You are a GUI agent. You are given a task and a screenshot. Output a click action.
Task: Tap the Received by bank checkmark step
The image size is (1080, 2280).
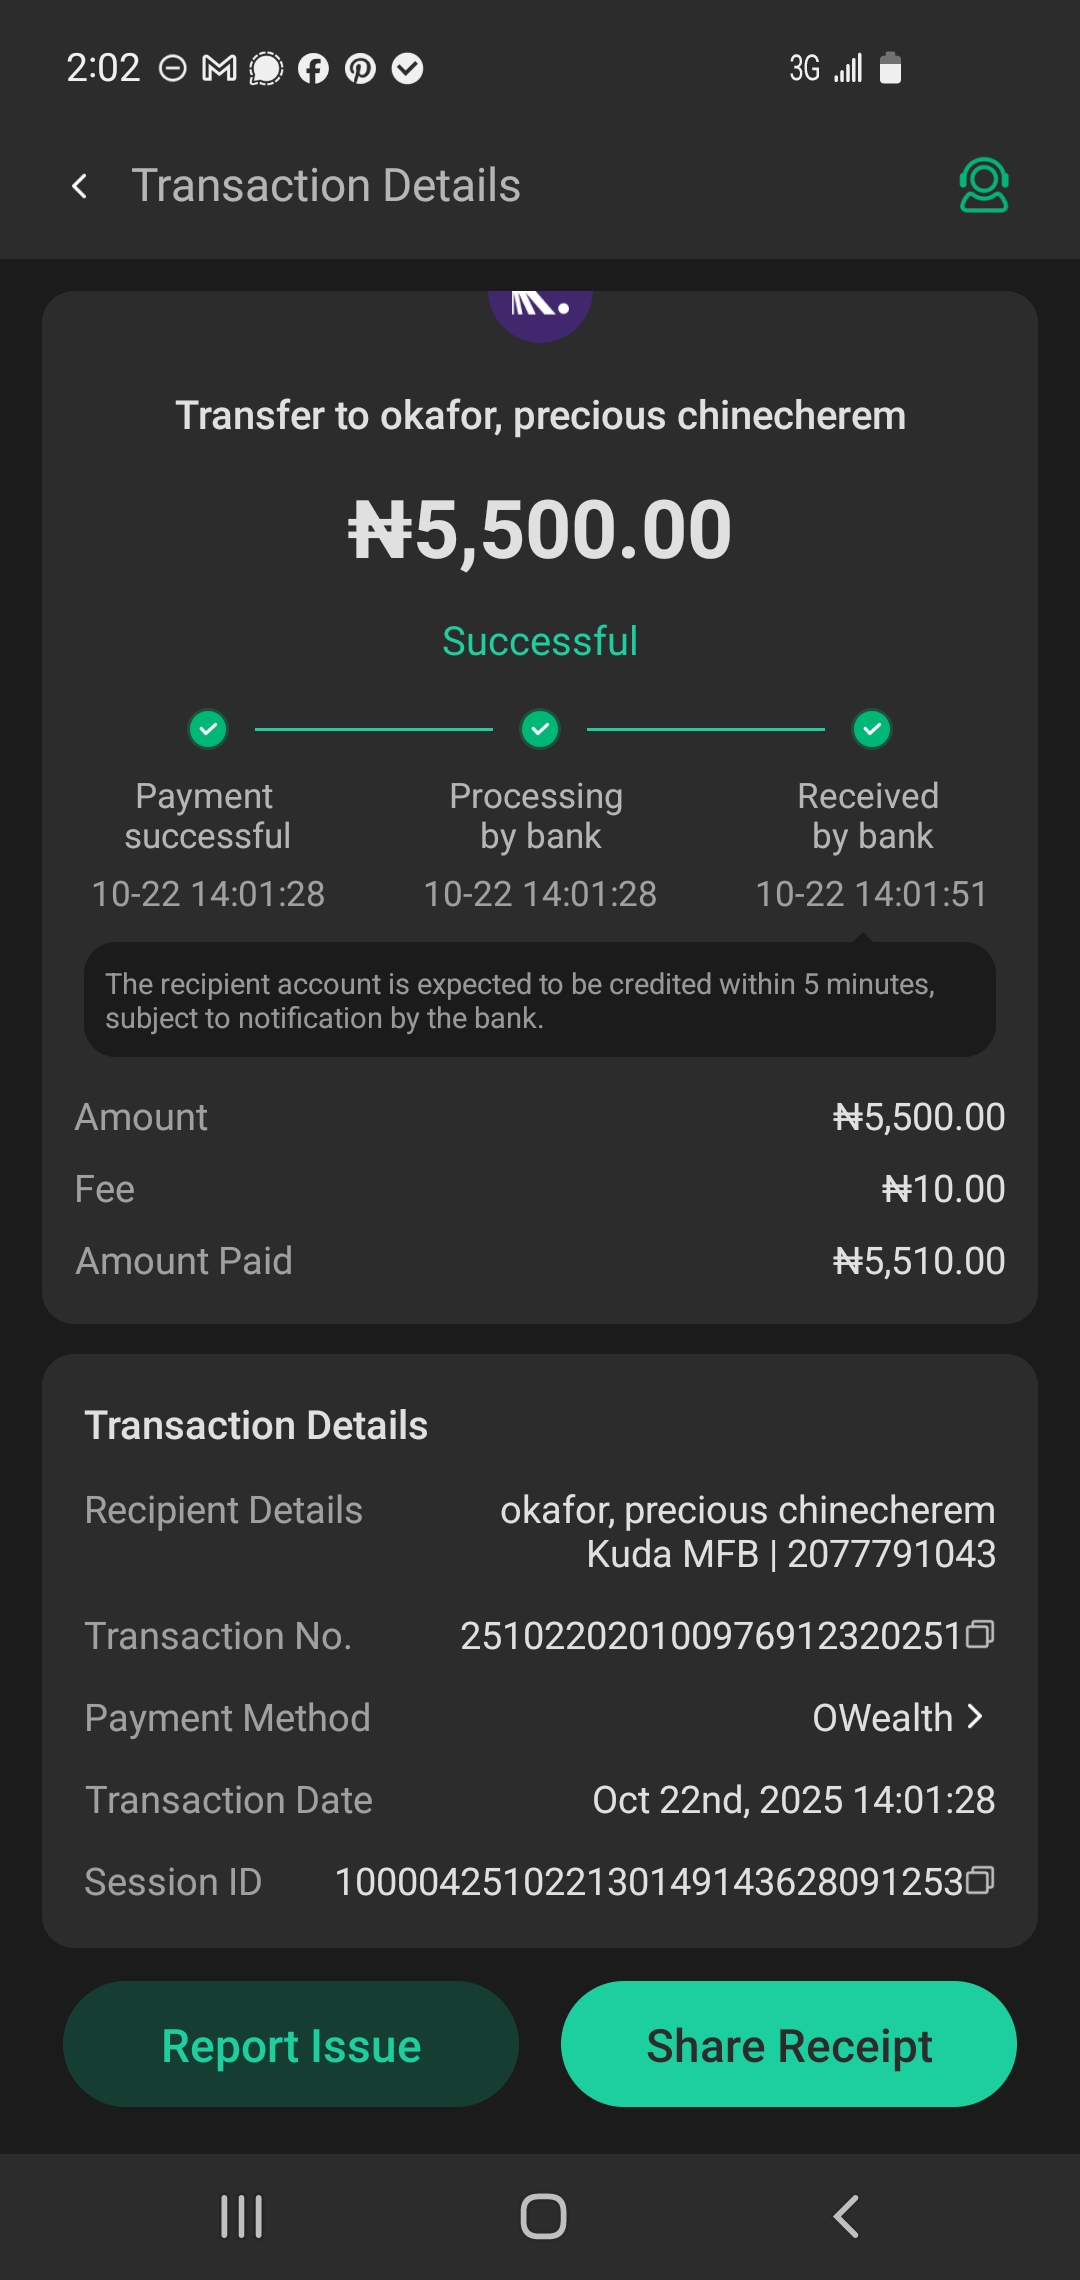(x=872, y=729)
